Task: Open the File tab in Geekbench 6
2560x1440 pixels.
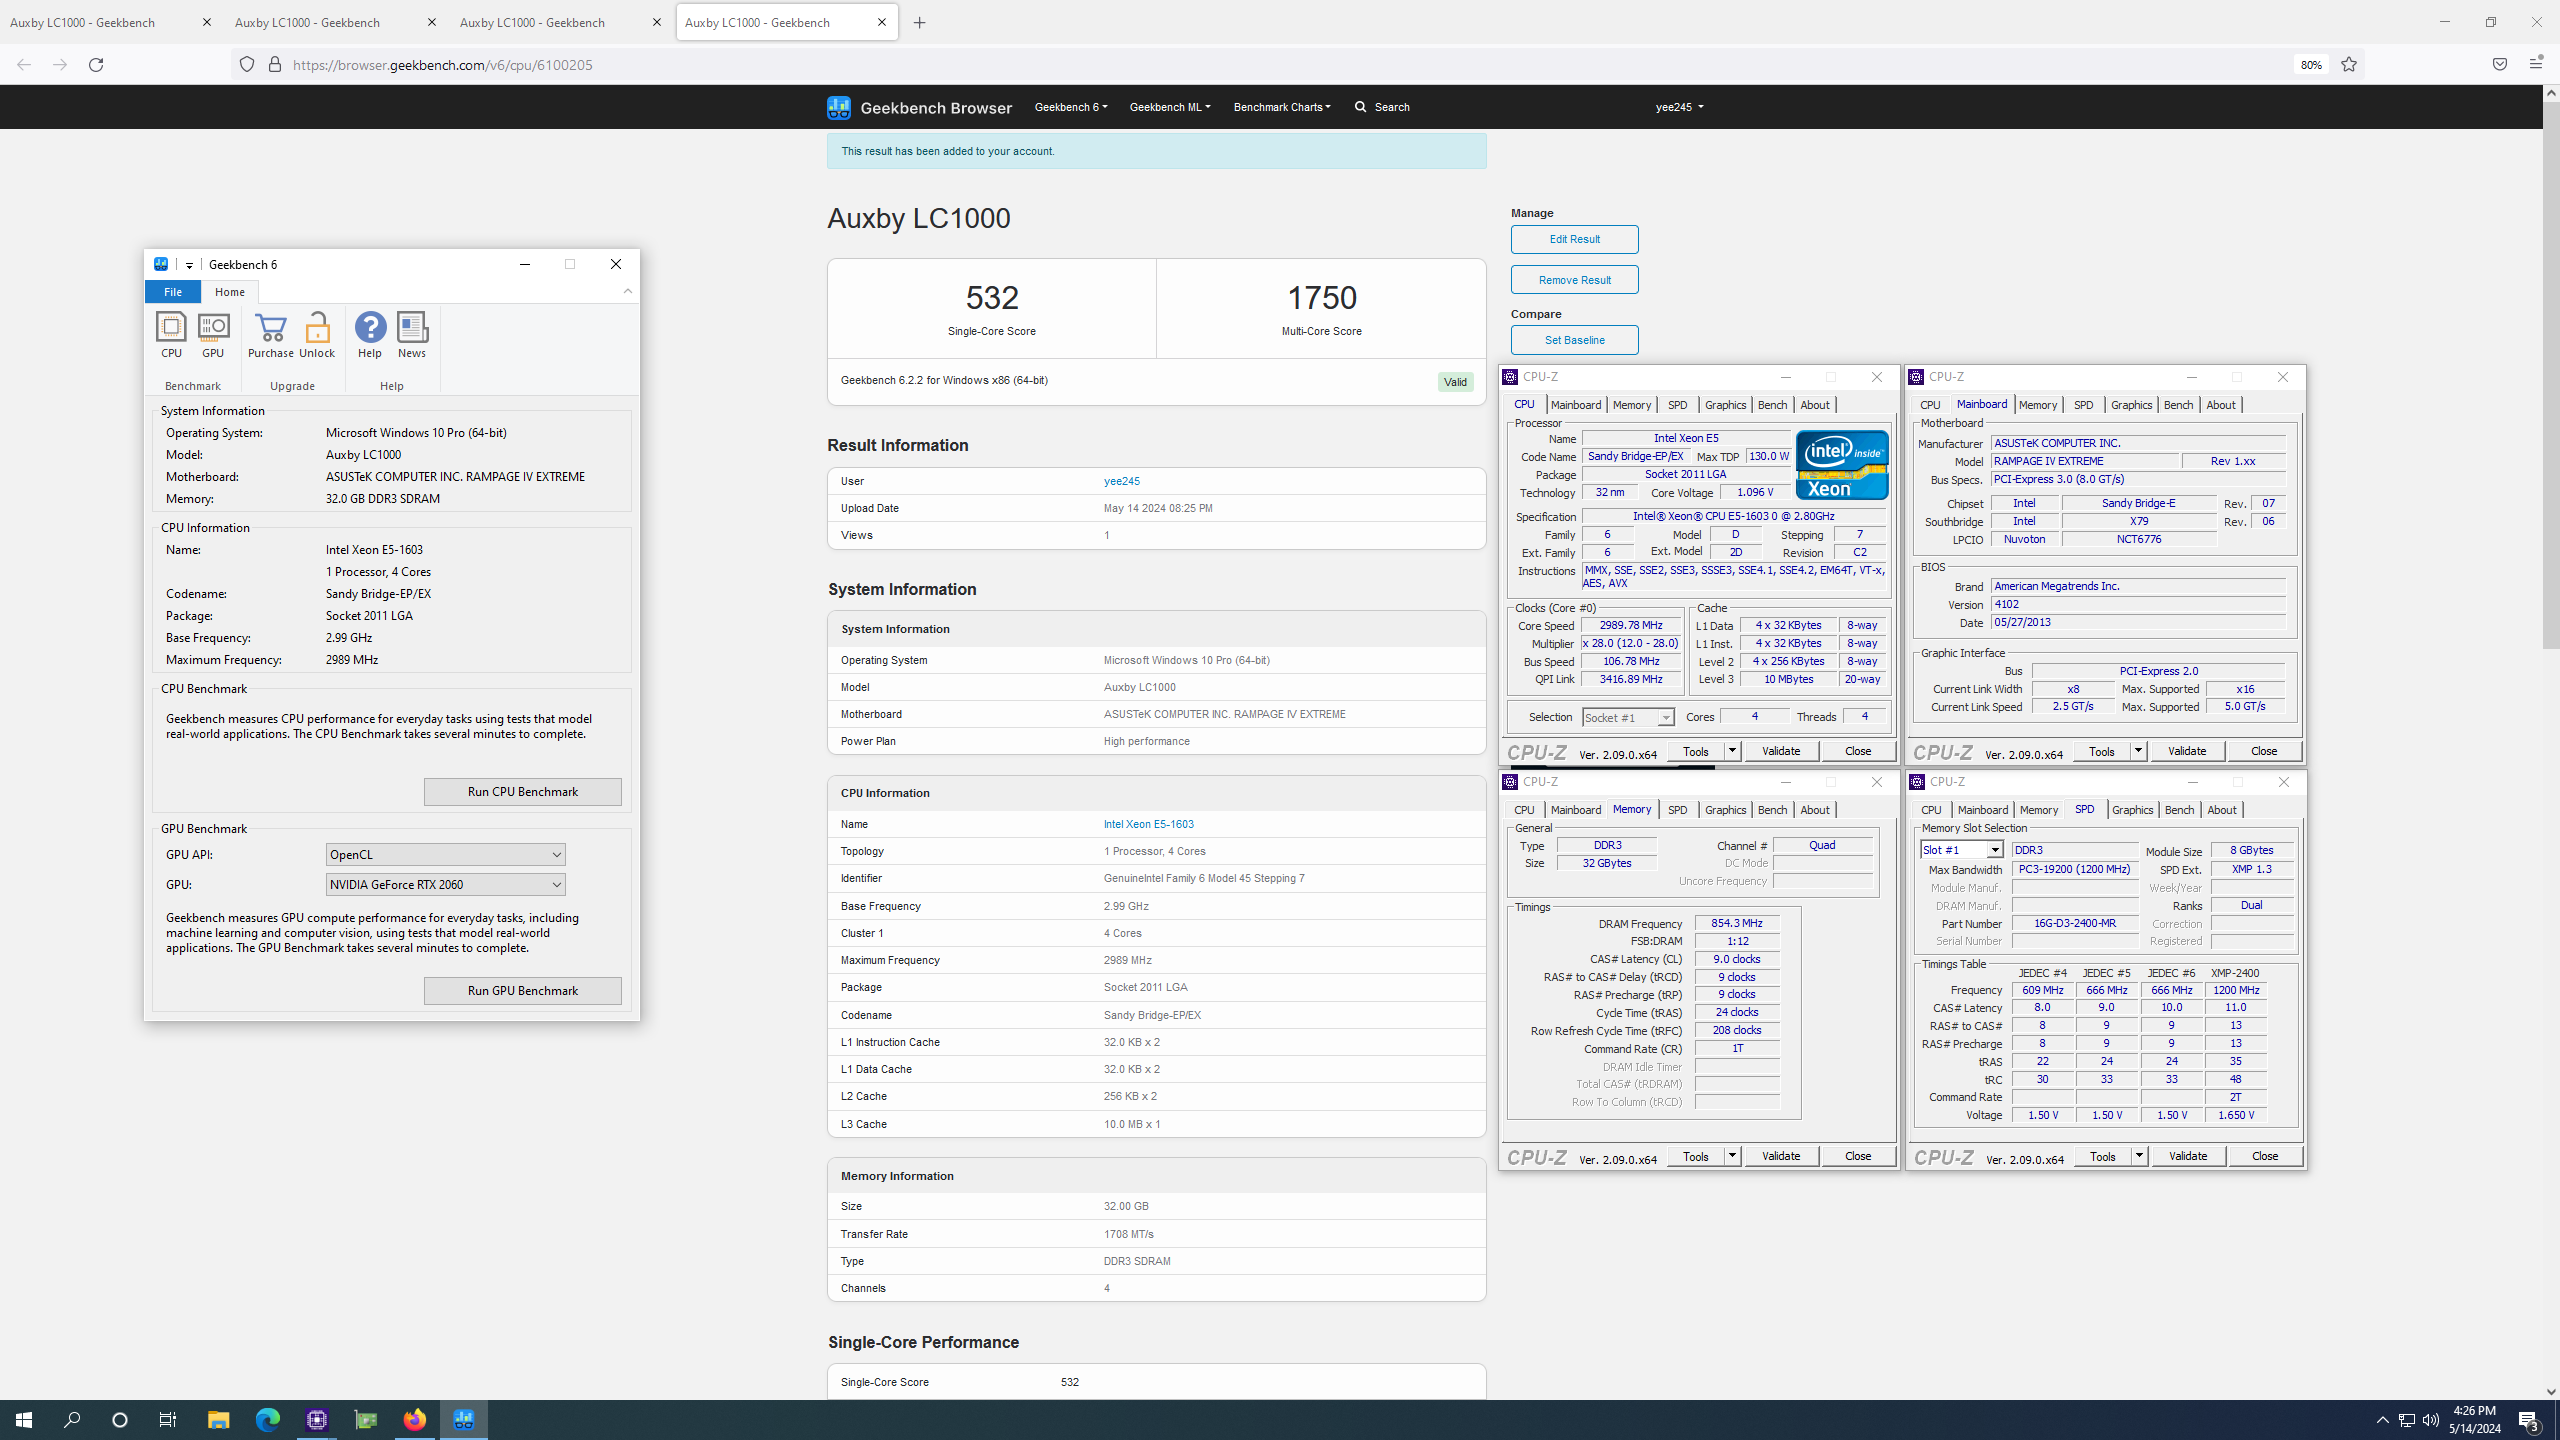Action: (x=173, y=292)
